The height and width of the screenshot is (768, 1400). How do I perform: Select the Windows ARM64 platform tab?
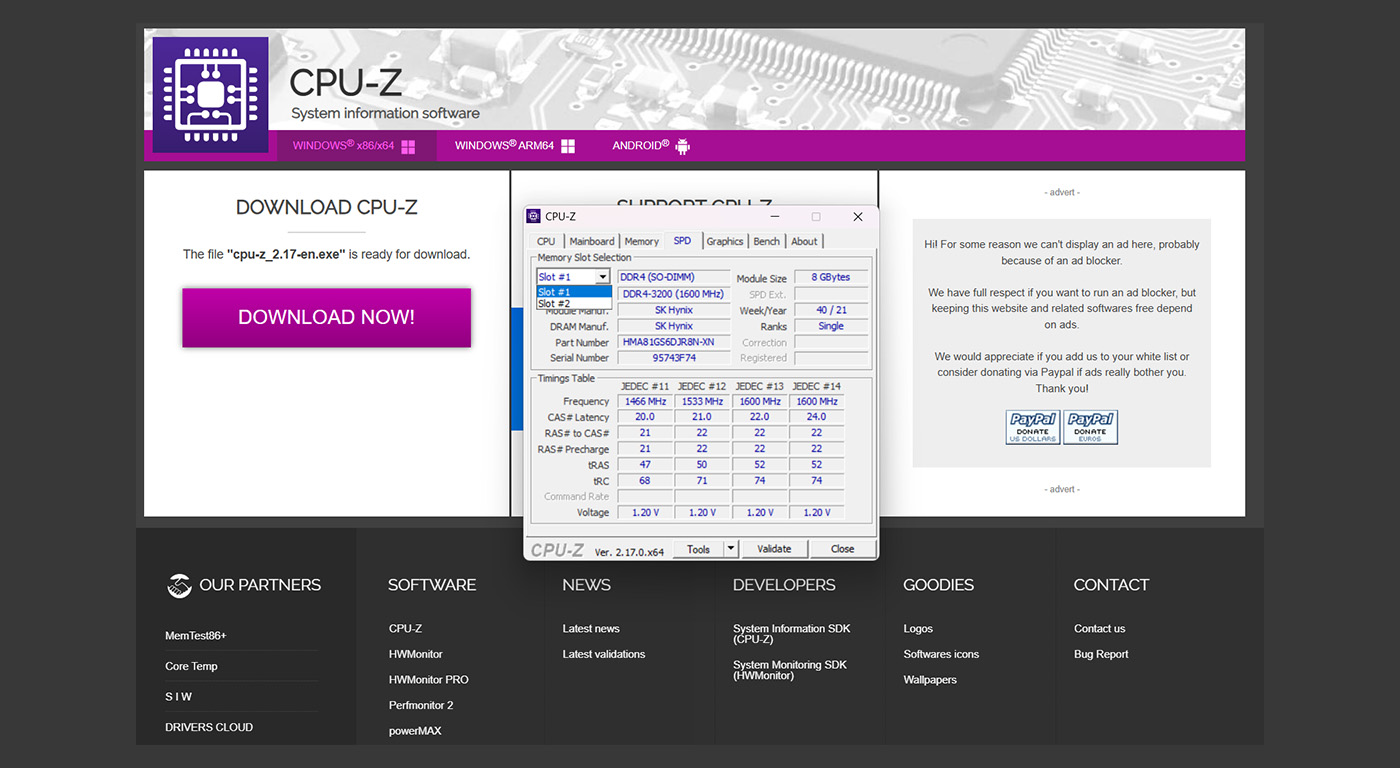pos(515,146)
